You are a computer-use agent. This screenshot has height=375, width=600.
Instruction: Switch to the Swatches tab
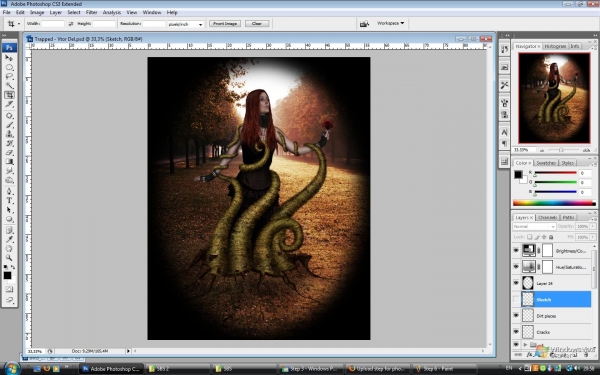(x=546, y=163)
